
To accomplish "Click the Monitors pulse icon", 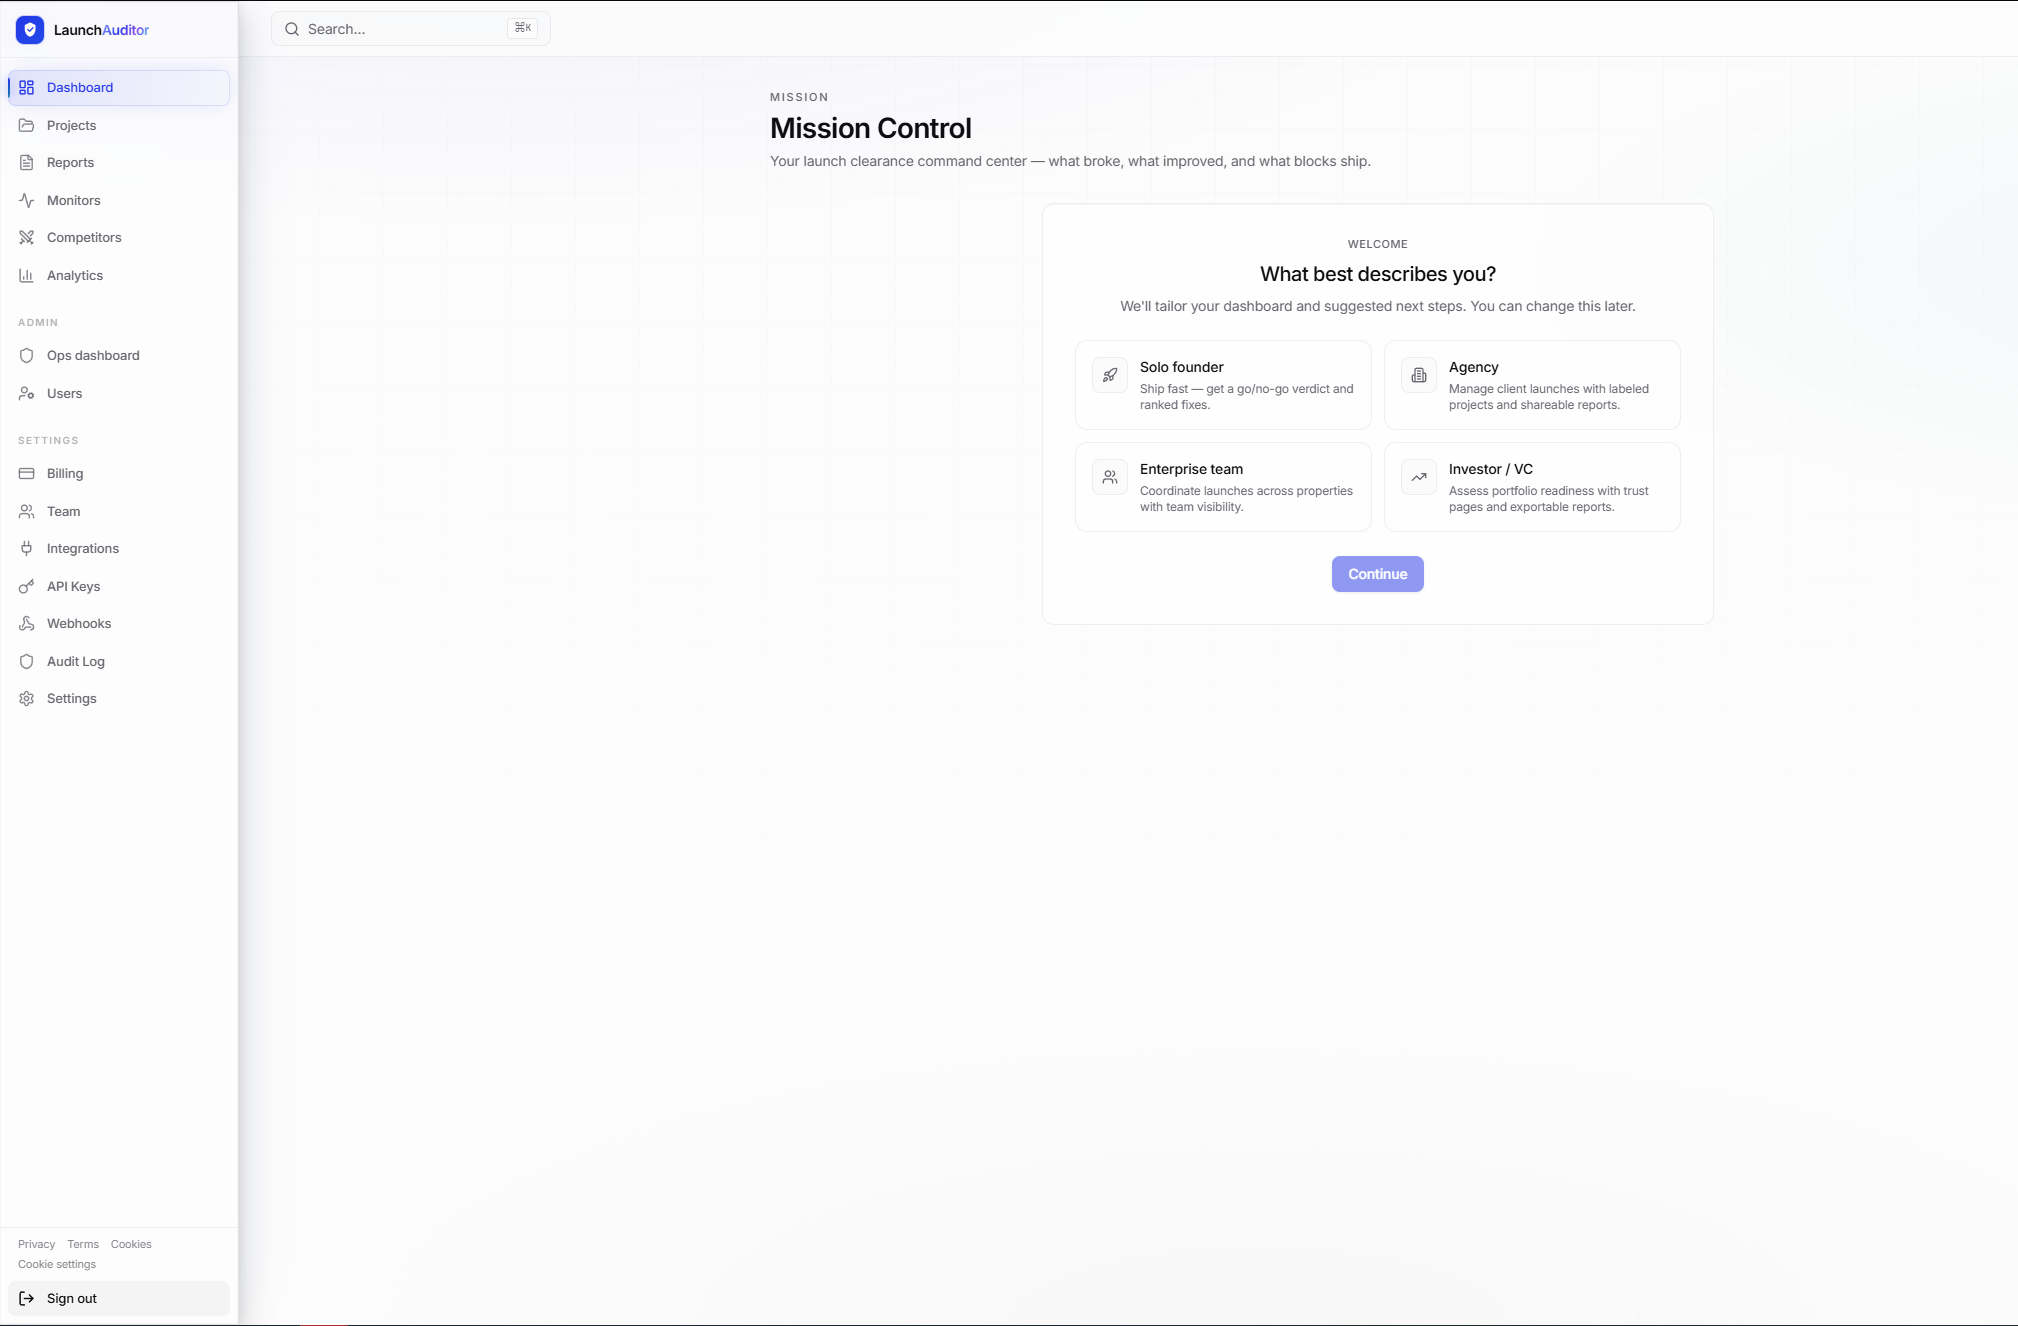I will point(27,201).
